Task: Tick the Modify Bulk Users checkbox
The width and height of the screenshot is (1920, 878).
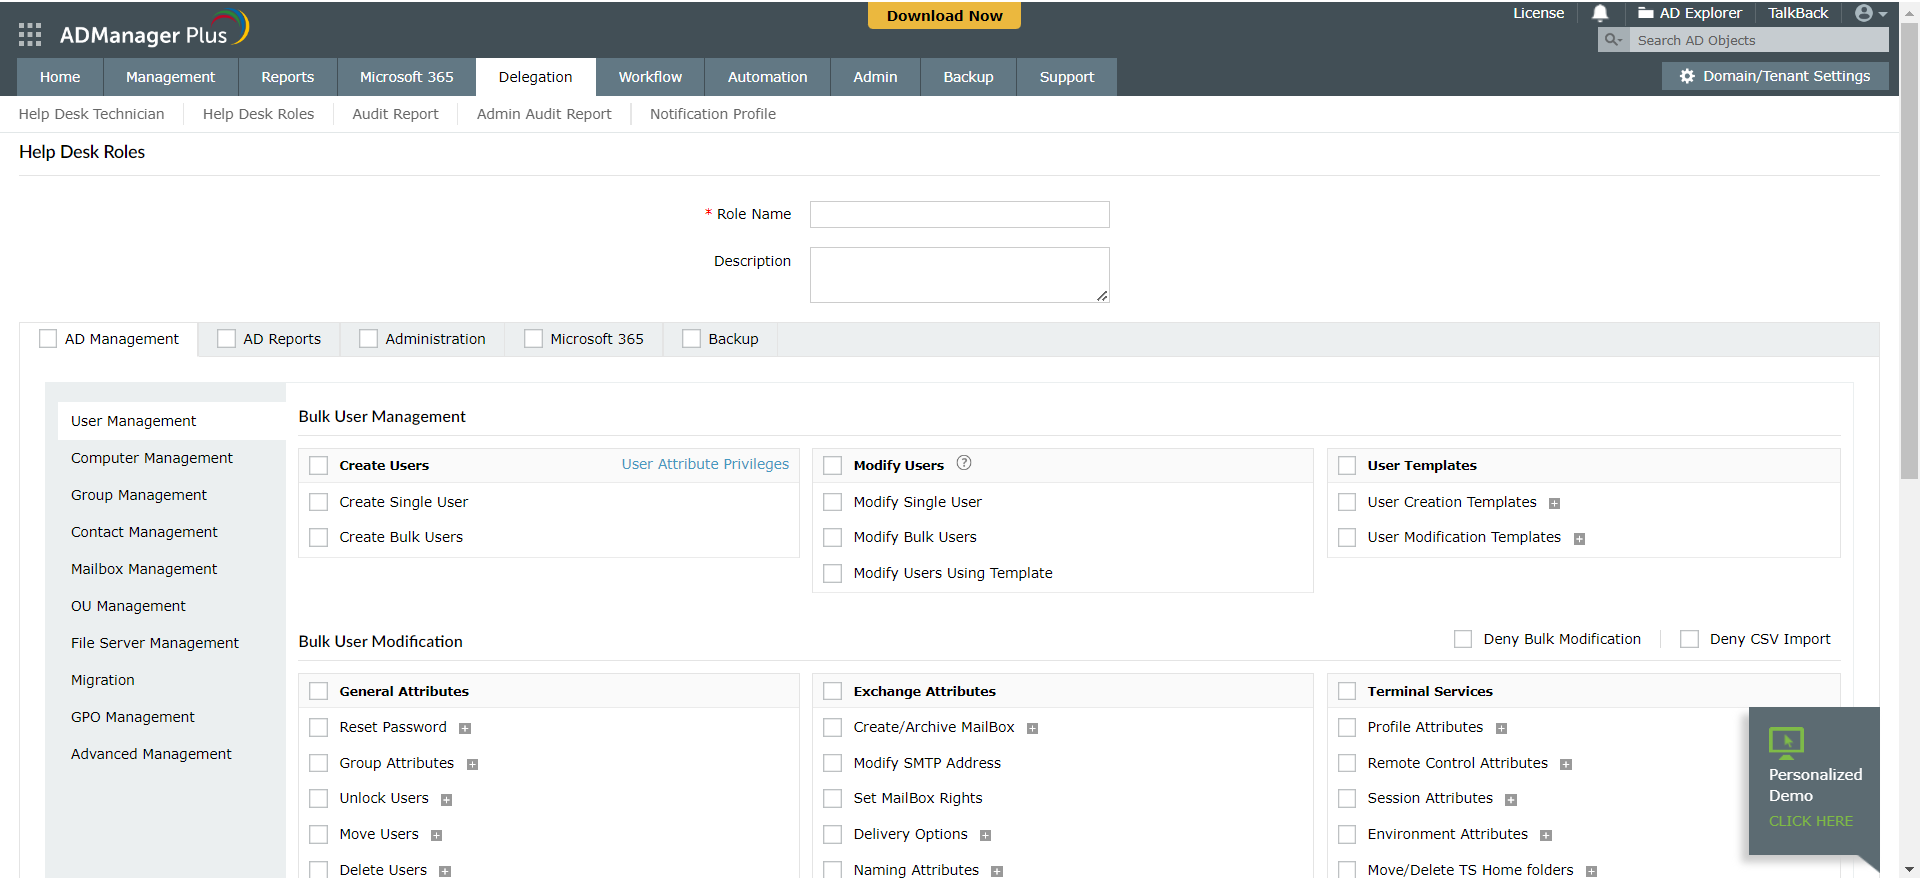Action: click(833, 538)
